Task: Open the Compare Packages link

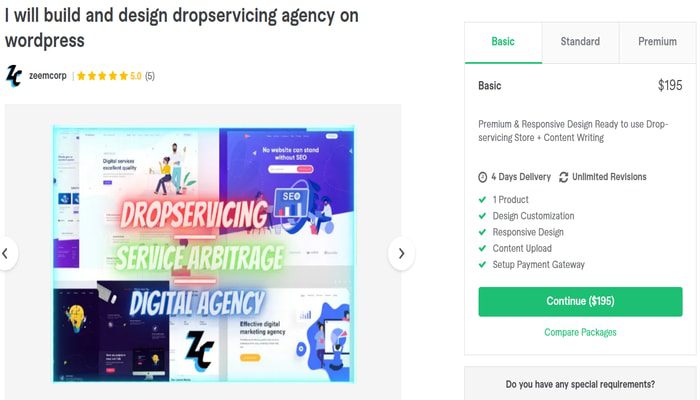Action: 580,332
